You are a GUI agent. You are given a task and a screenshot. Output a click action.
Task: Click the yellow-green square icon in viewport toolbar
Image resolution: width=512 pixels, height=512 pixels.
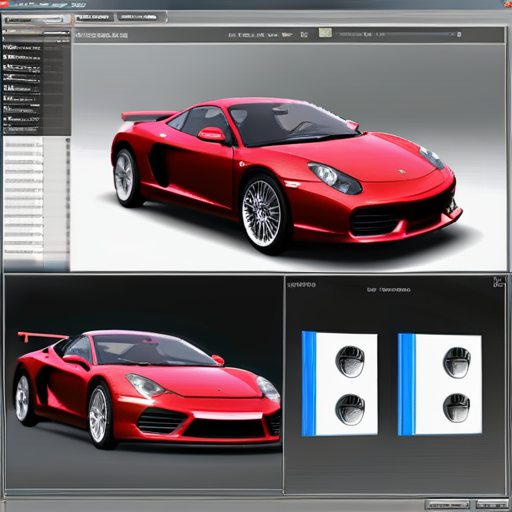(325, 33)
